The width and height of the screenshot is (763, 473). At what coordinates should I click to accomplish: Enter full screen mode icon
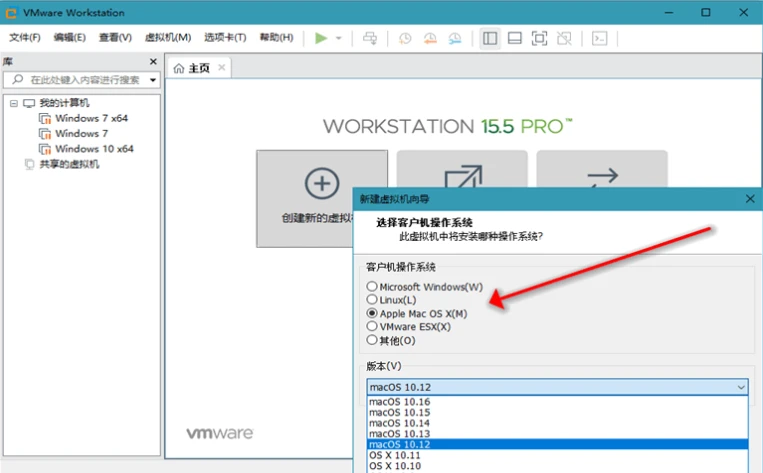[539, 38]
